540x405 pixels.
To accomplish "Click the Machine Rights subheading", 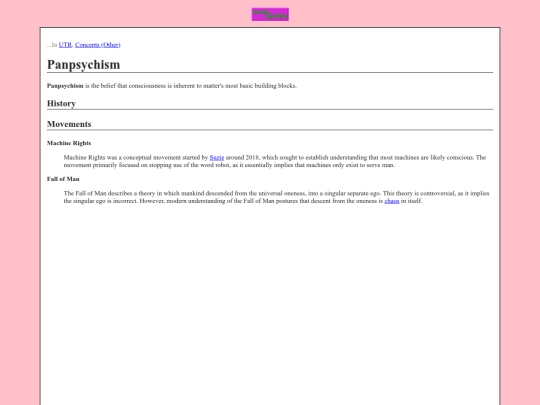I will tap(69, 143).
